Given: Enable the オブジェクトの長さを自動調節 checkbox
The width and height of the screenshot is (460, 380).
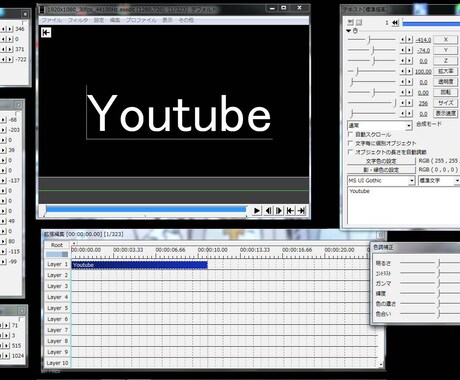Looking at the screenshot, I should pyautogui.click(x=350, y=152).
